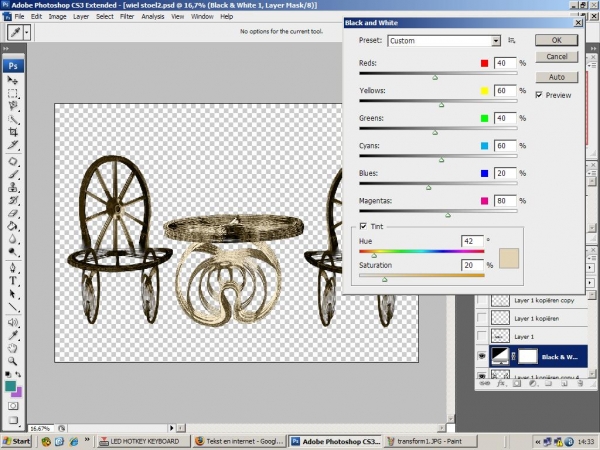The height and width of the screenshot is (450, 600).
Task: Select the Healing Brush tool
Action: tap(13, 161)
